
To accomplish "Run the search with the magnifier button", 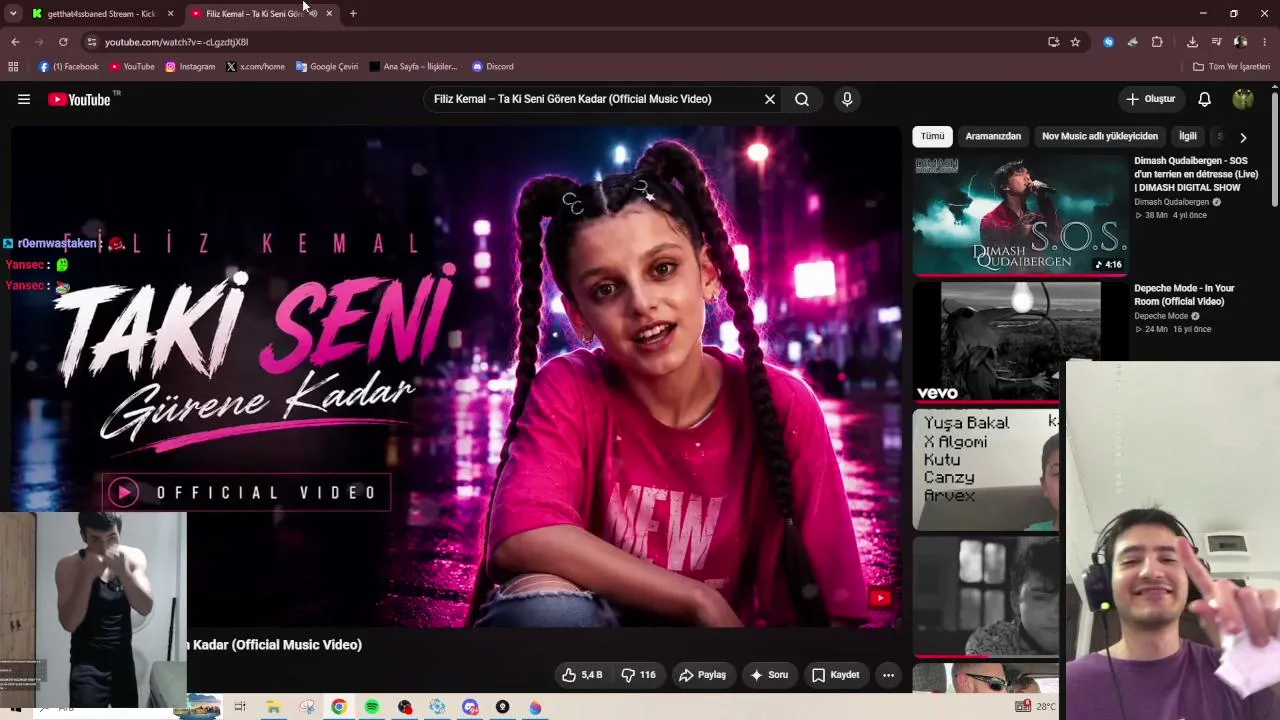I will [x=802, y=99].
